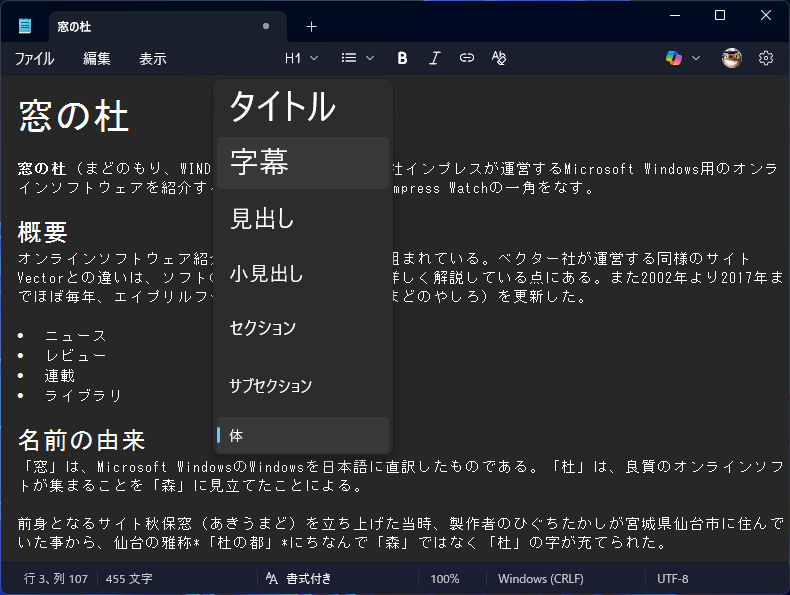Open the 表示 menu
Viewport: 790px width, 595px height.
pyautogui.click(x=153, y=58)
